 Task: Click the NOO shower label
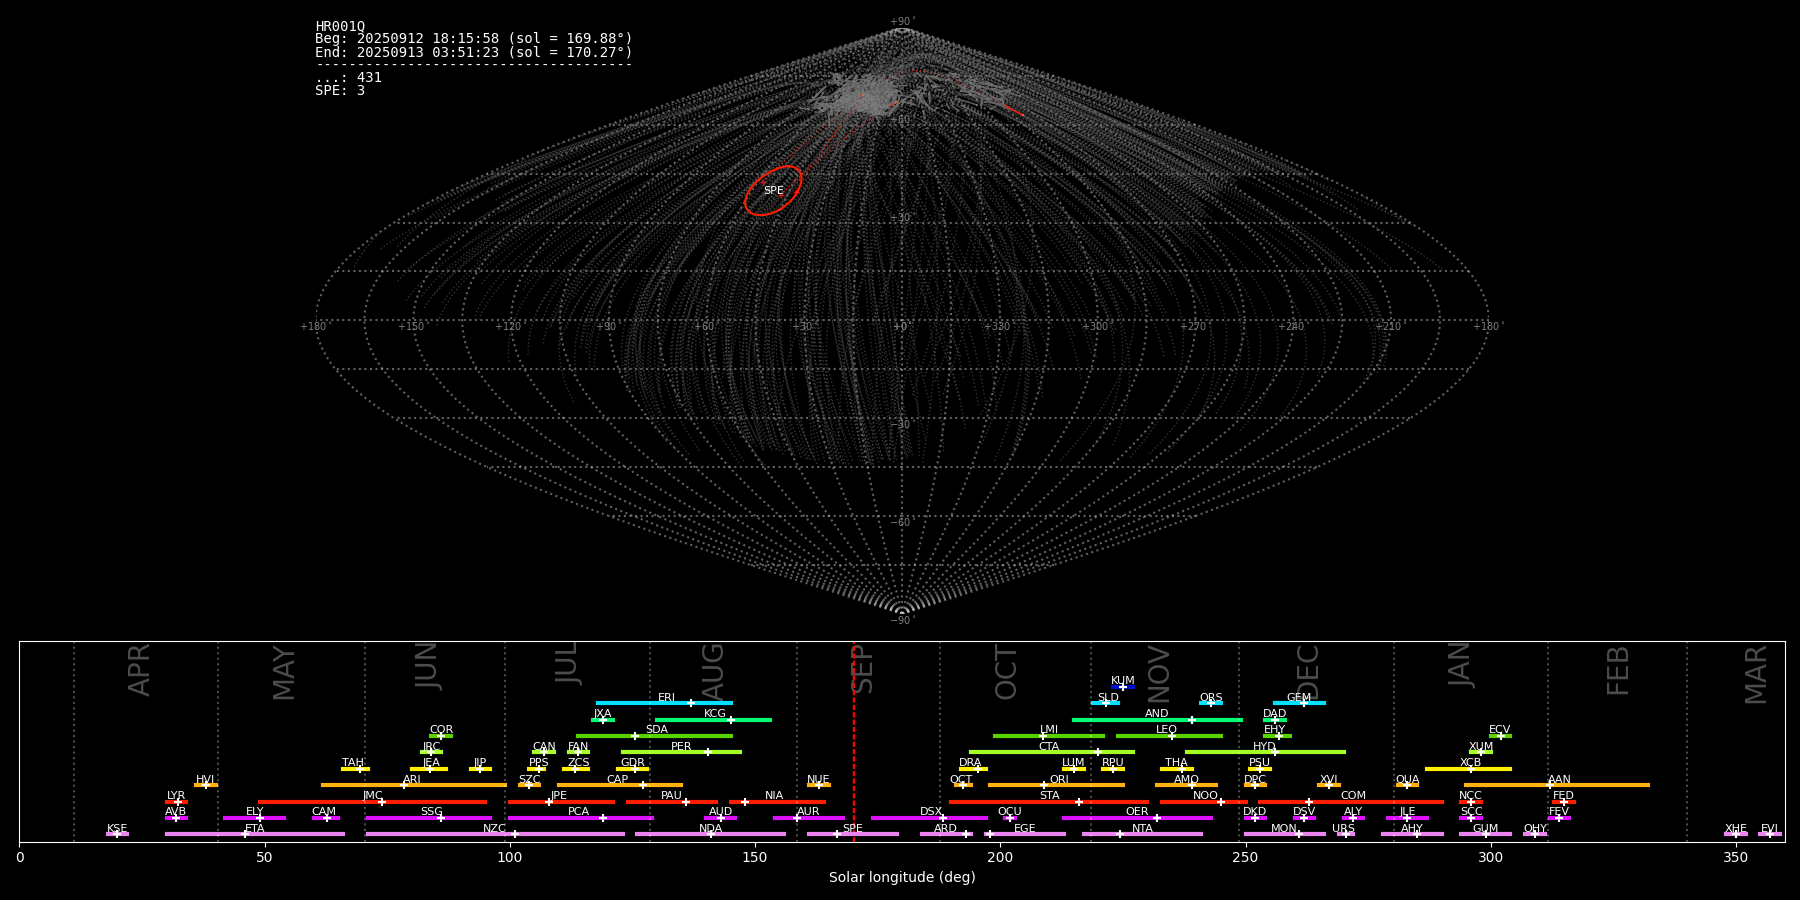point(1205,795)
